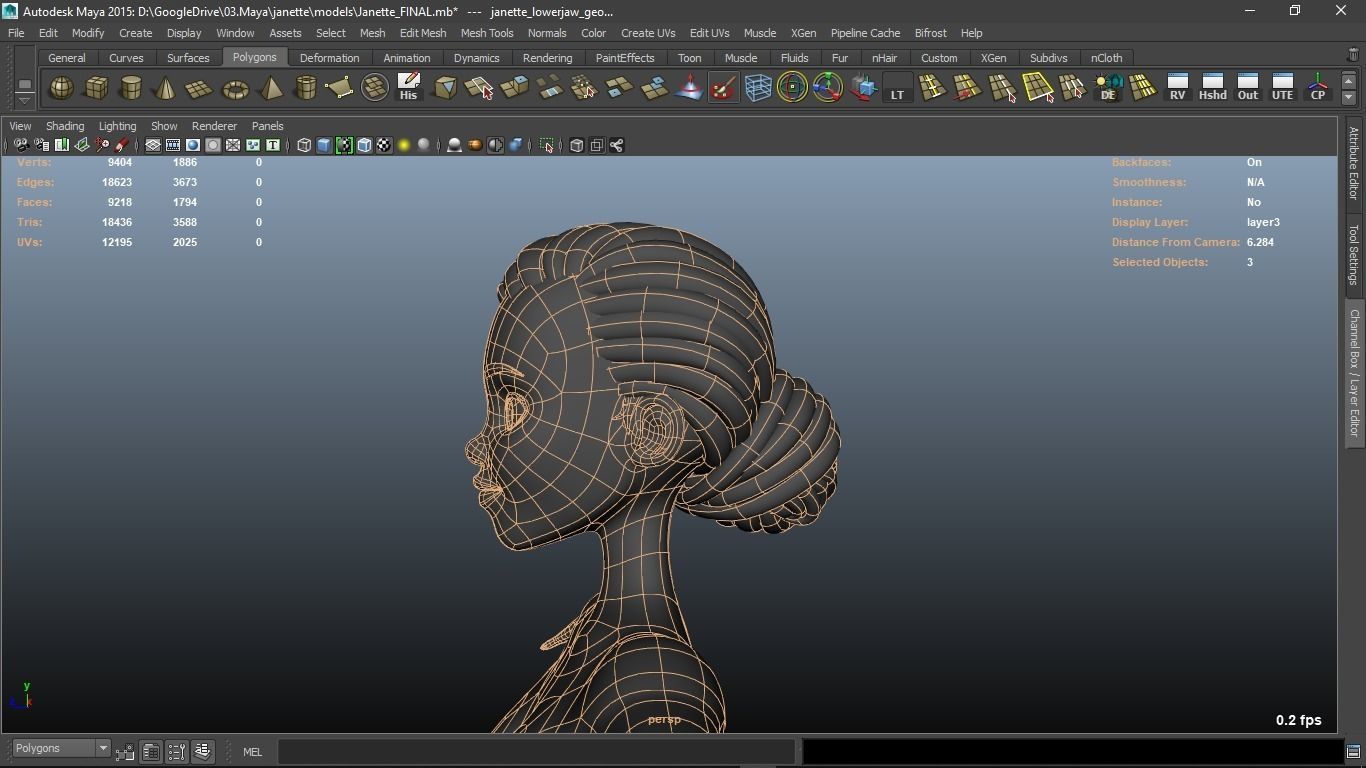
Task: Click the shelf down arrow
Action: [1348, 97]
